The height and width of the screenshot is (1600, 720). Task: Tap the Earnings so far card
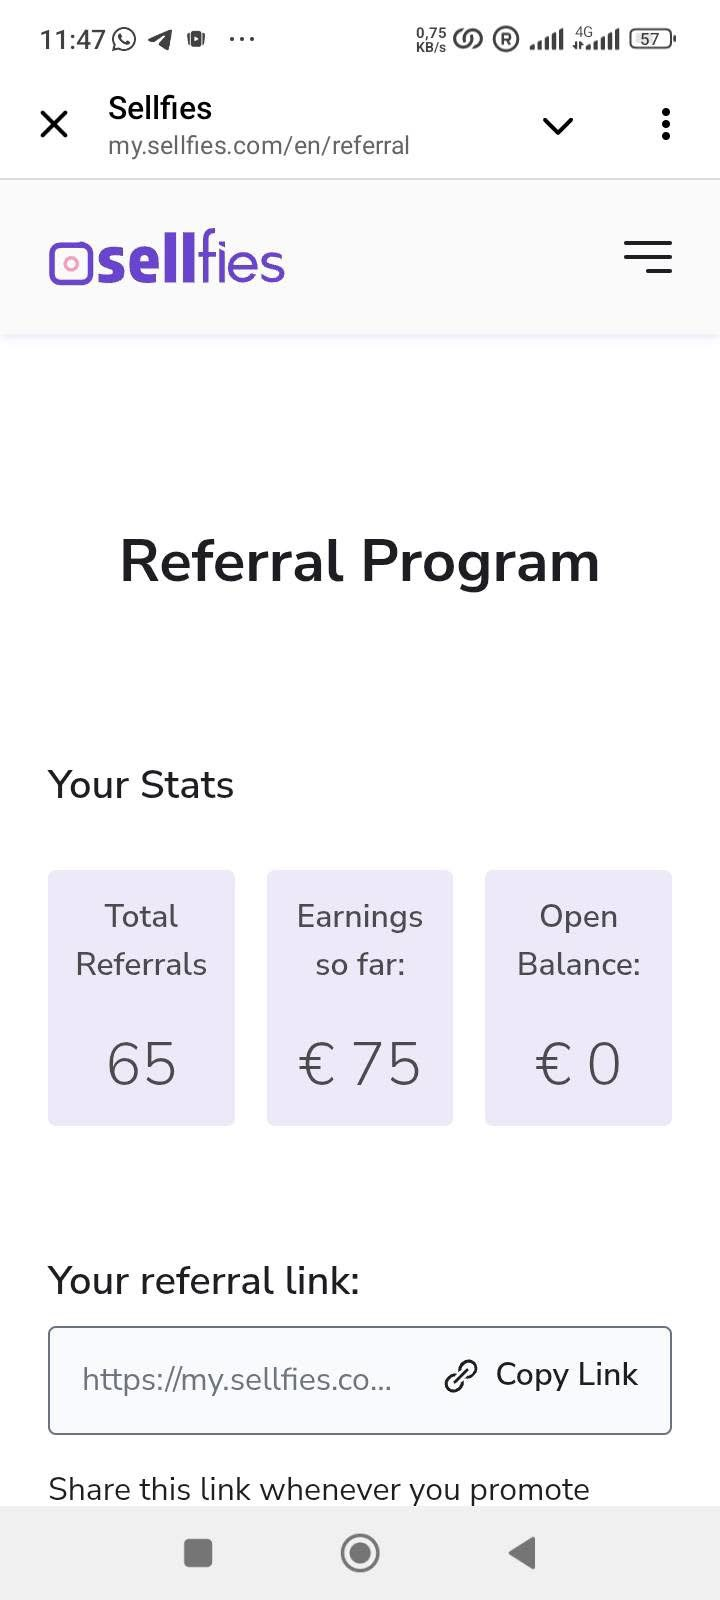360,997
